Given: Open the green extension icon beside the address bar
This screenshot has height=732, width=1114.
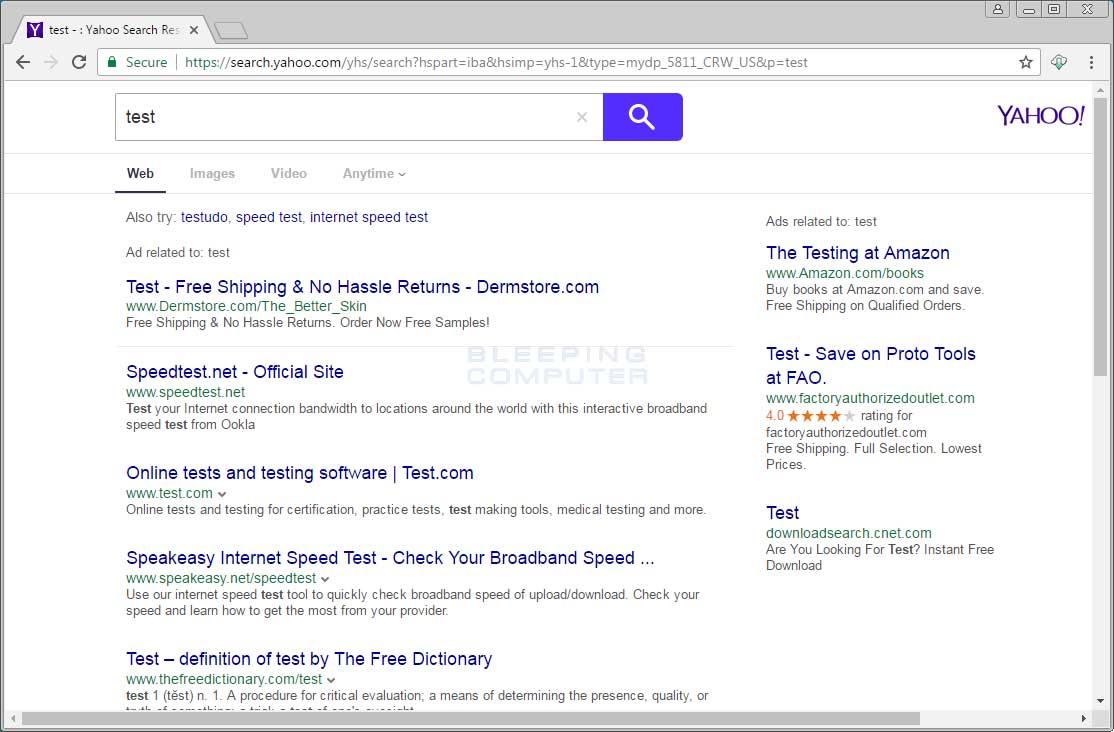Looking at the screenshot, I should pos(1059,63).
